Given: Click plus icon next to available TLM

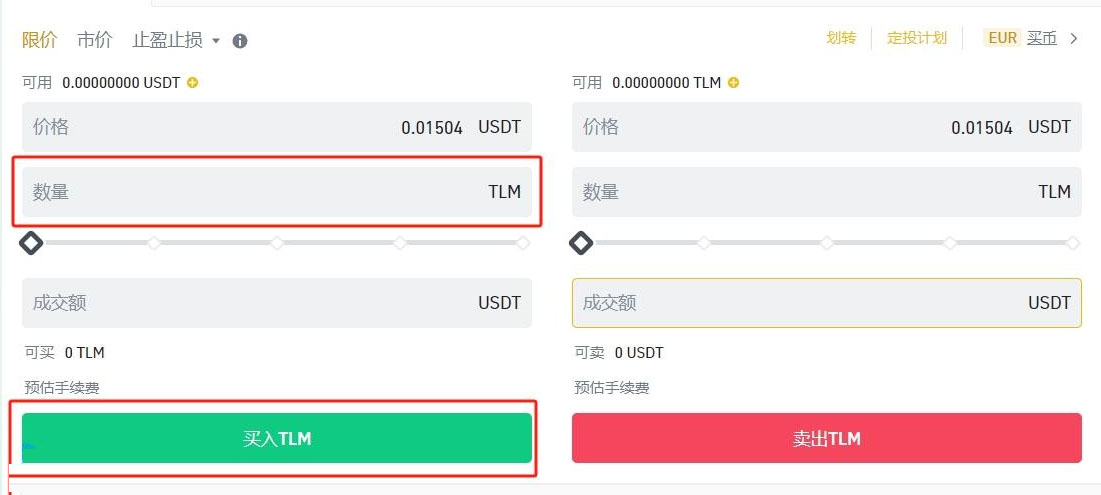Looking at the screenshot, I should point(734,83).
